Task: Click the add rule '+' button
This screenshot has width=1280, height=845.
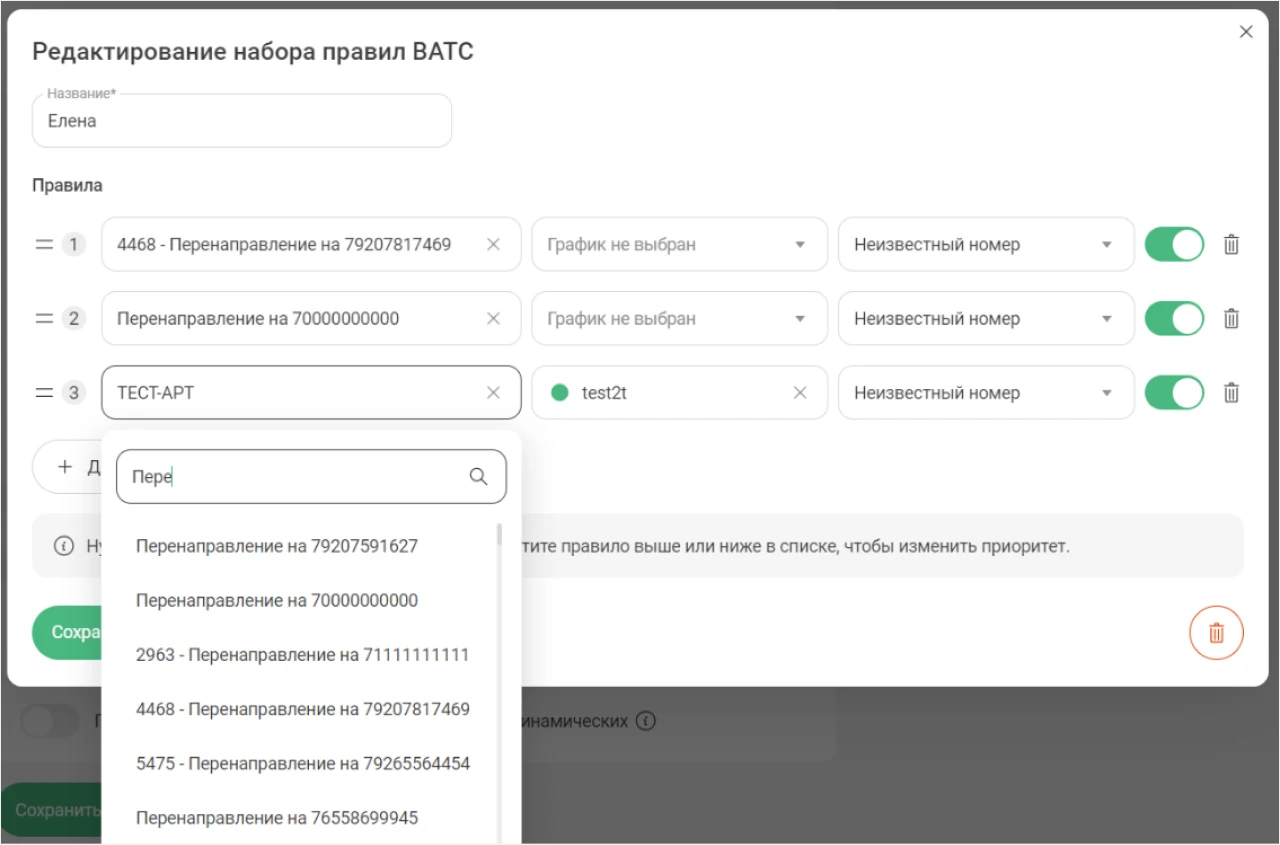Action: (67, 467)
